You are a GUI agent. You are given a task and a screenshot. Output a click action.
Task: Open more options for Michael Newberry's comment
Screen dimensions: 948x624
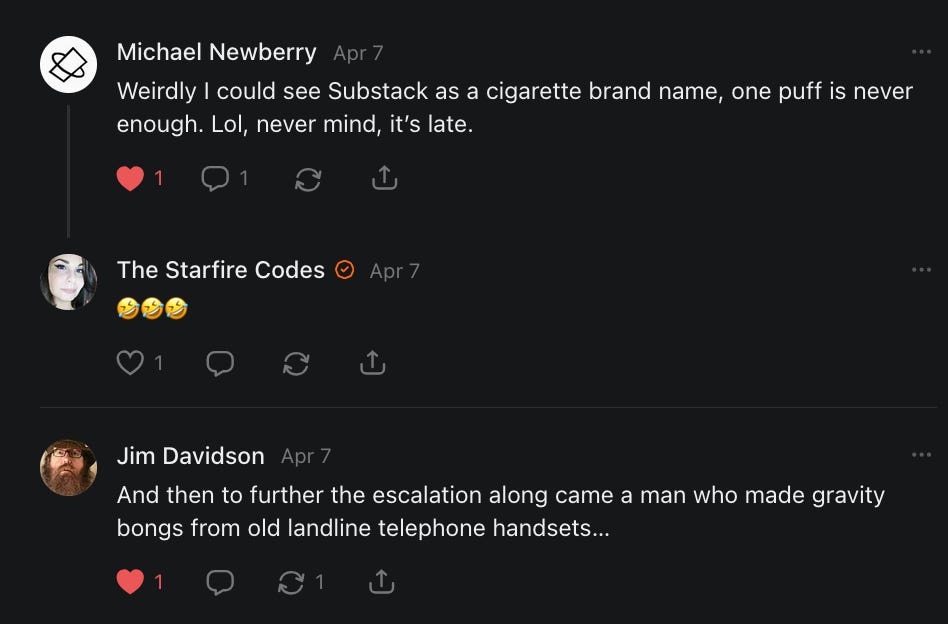921,52
